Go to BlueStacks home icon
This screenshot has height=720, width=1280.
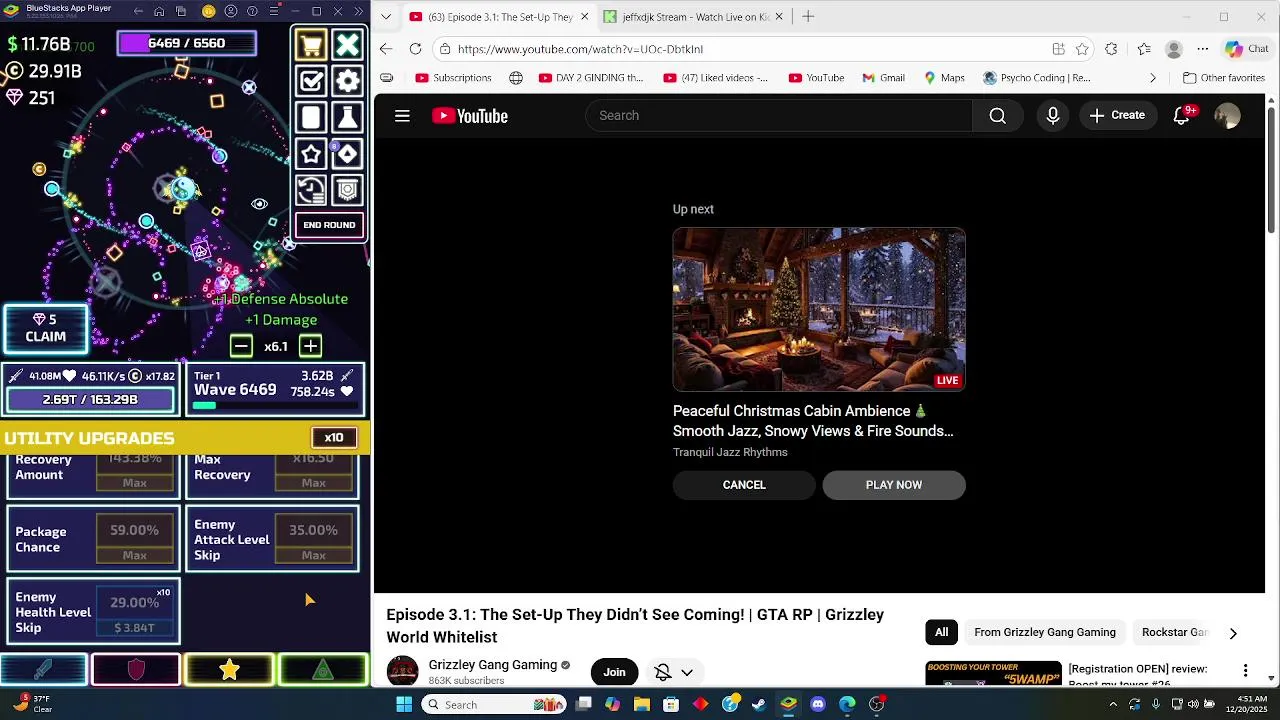(159, 12)
